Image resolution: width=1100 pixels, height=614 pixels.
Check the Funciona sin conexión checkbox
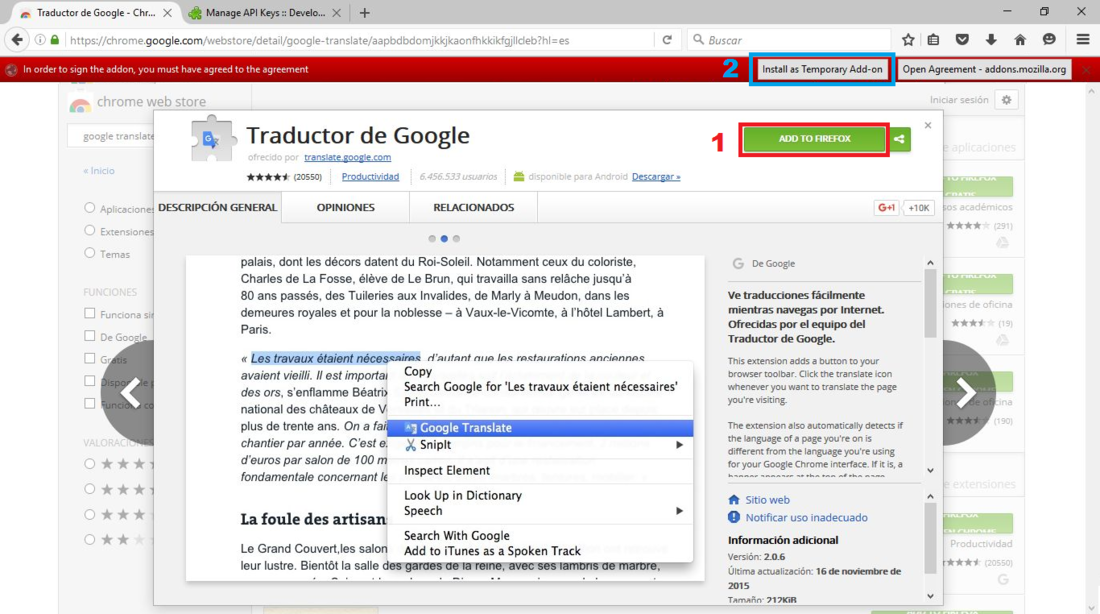pyautogui.click(x=89, y=313)
